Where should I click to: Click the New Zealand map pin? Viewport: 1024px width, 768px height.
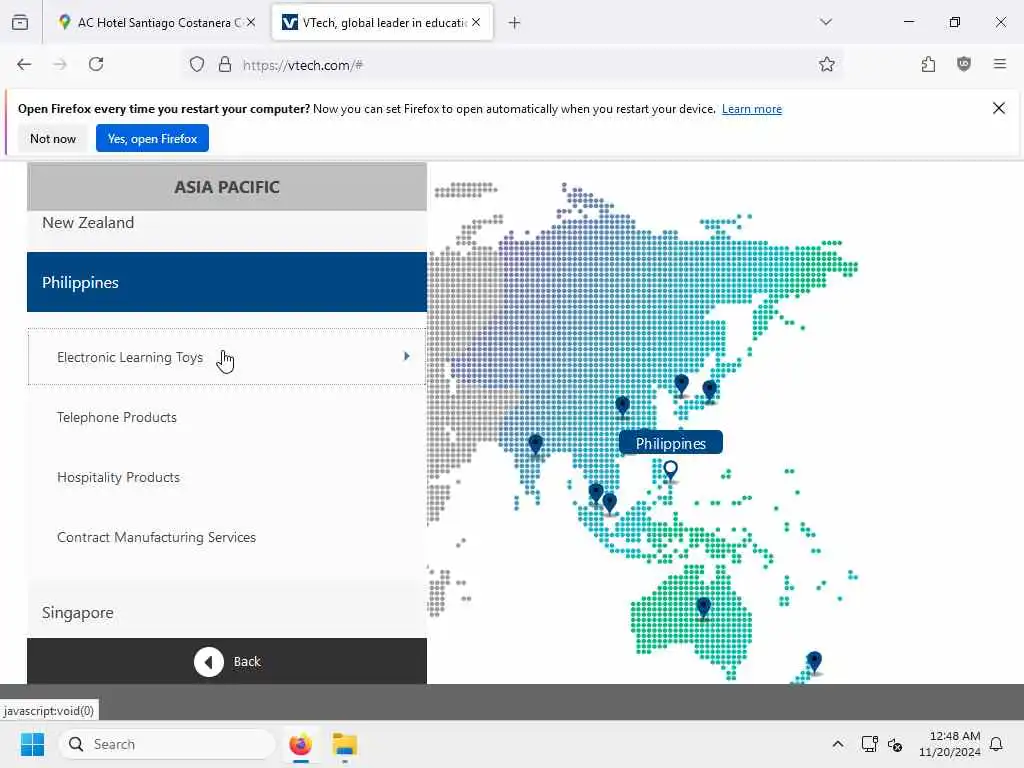(x=814, y=661)
